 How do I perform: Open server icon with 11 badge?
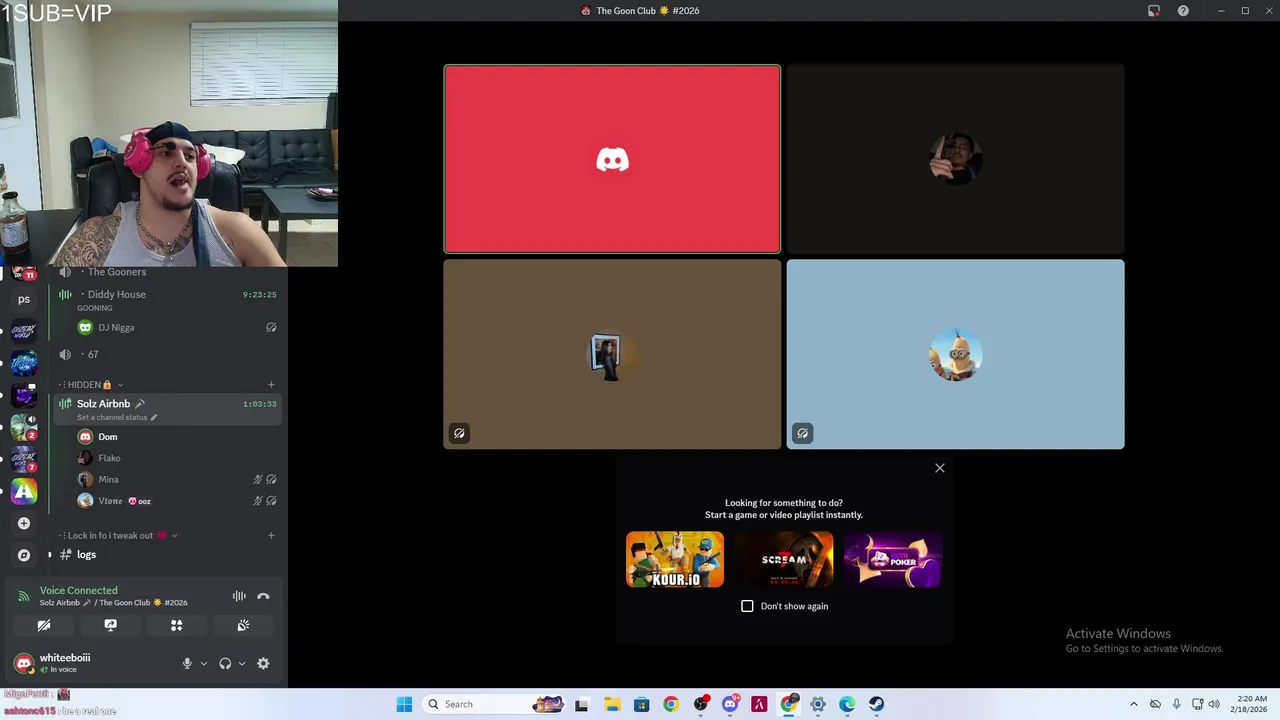(x=24, y=273)
